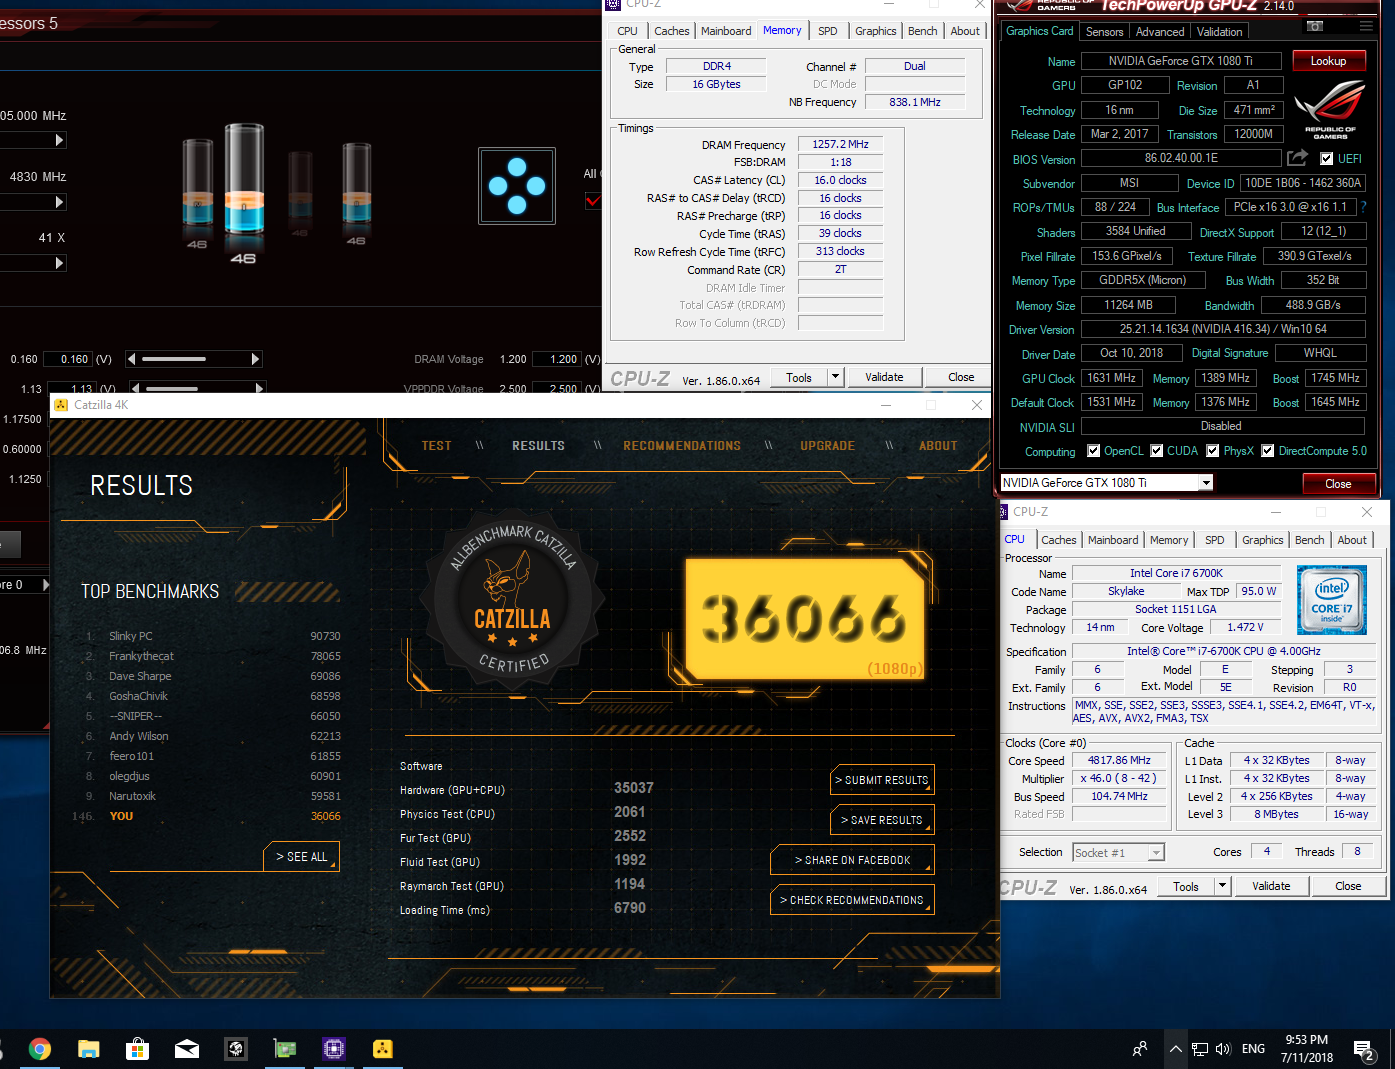The height and width of the screenshot is (1069, 1395).
Task: Toggle the PhysX checkbox
Action: (1213, 451)
